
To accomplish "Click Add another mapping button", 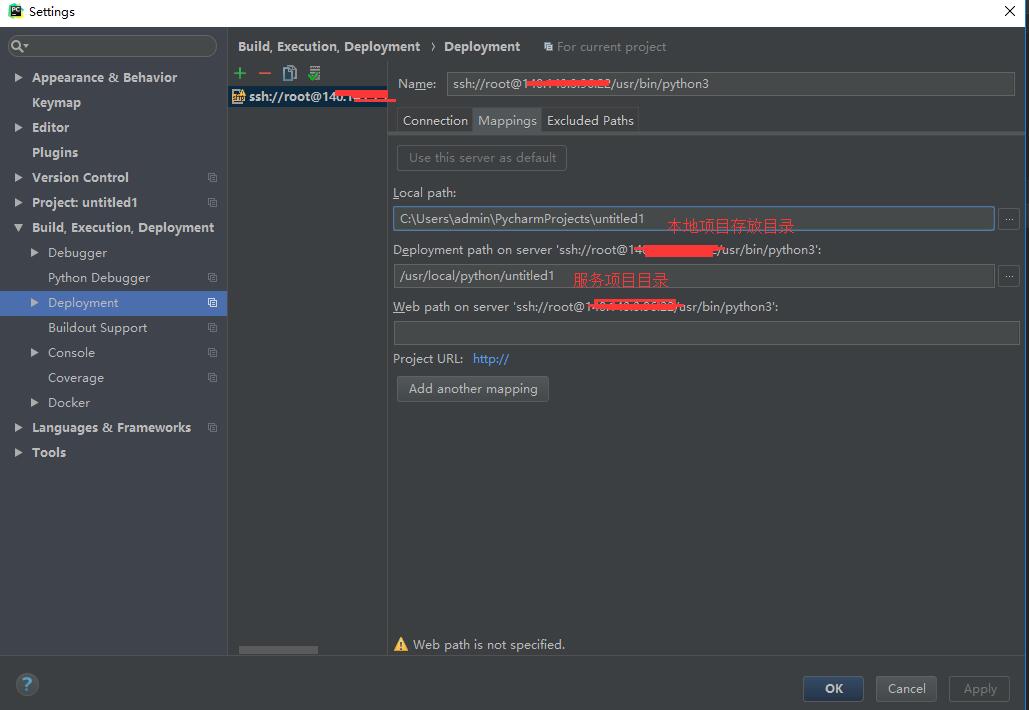I will click(472, 388).
